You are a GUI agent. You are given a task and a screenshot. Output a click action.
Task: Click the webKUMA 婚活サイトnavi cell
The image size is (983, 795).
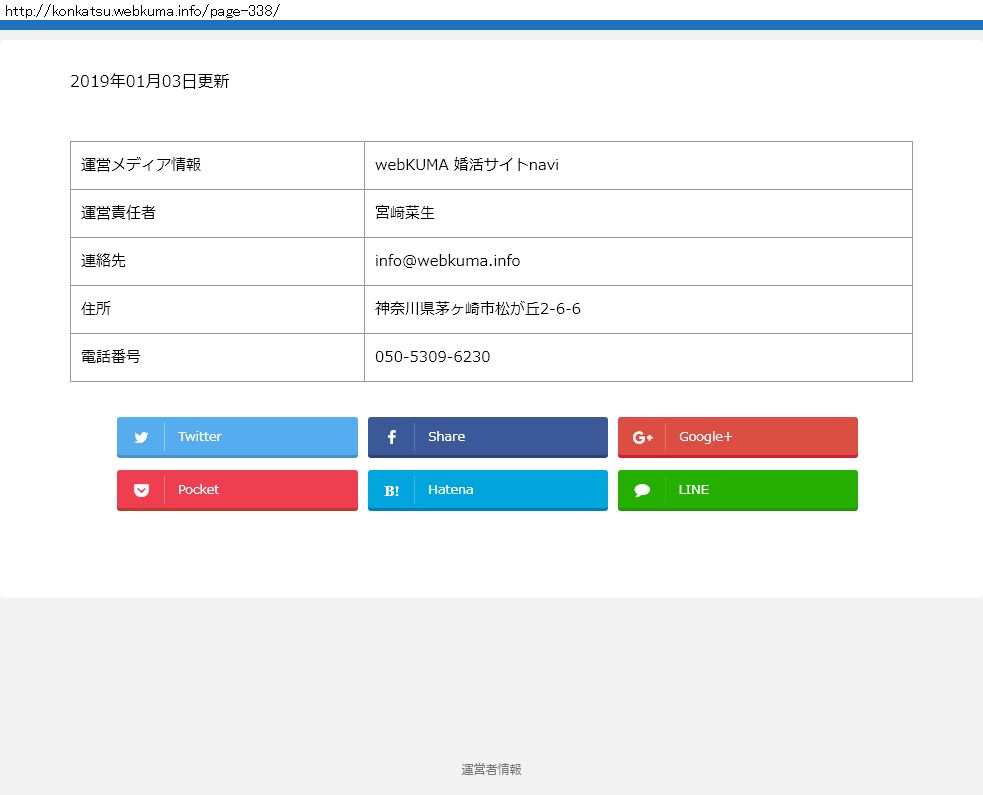466,165
